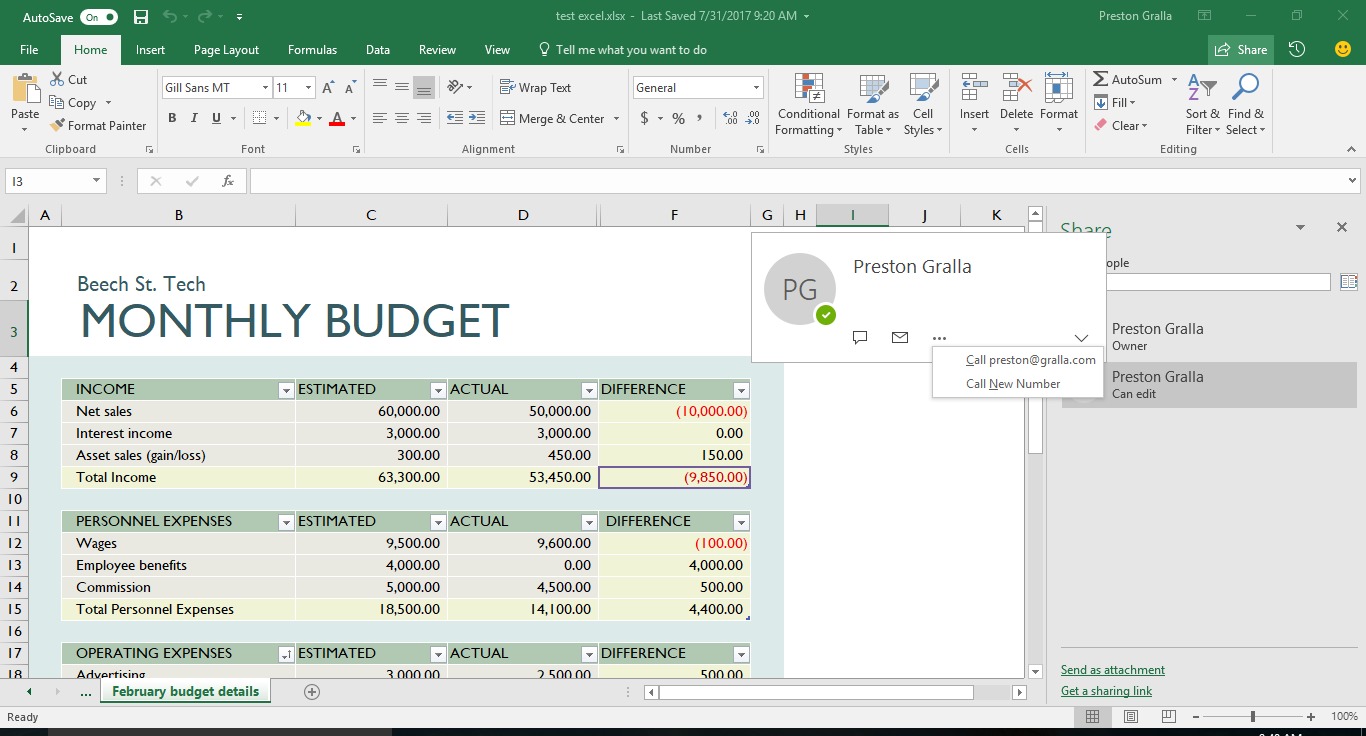Toggle Bold formatting

(172, 118)
